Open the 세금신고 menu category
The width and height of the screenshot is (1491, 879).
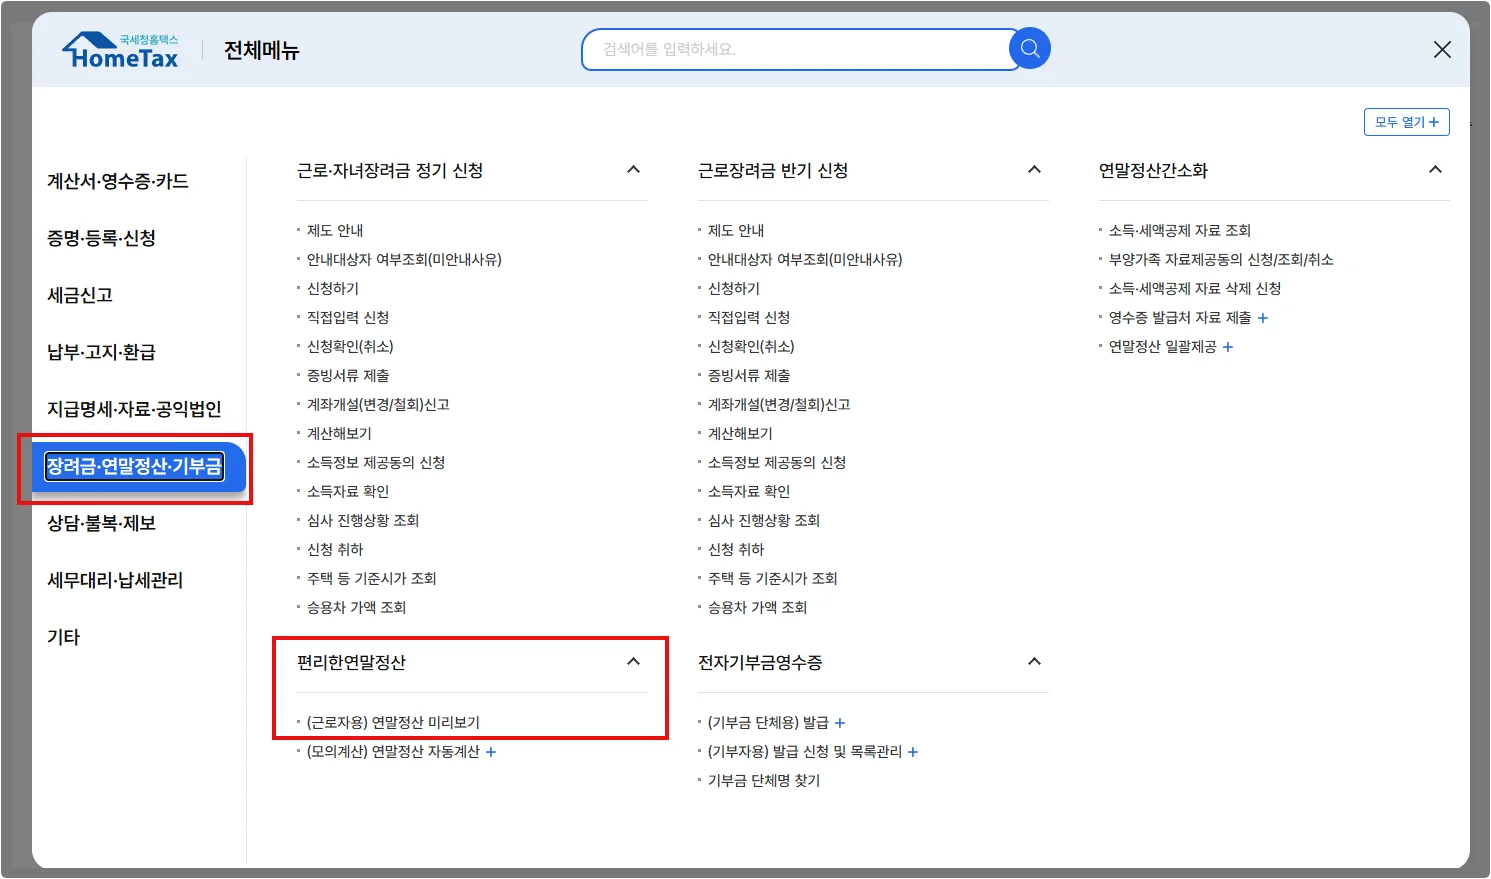80,295
